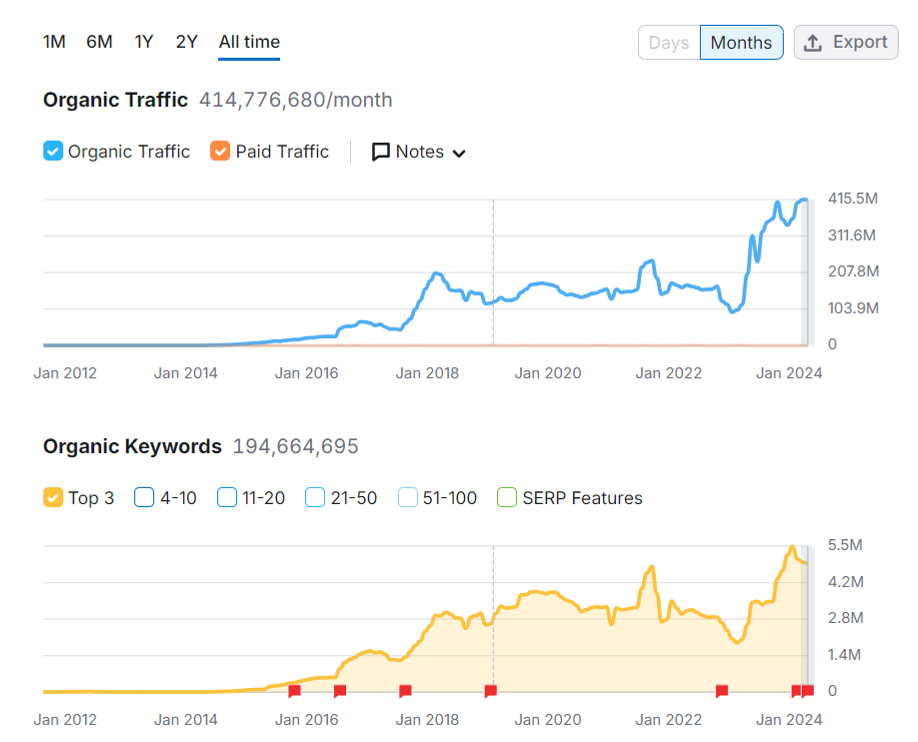Enable the 11-20 keywords checkbox
918x742 pixels.
point(226,498)
